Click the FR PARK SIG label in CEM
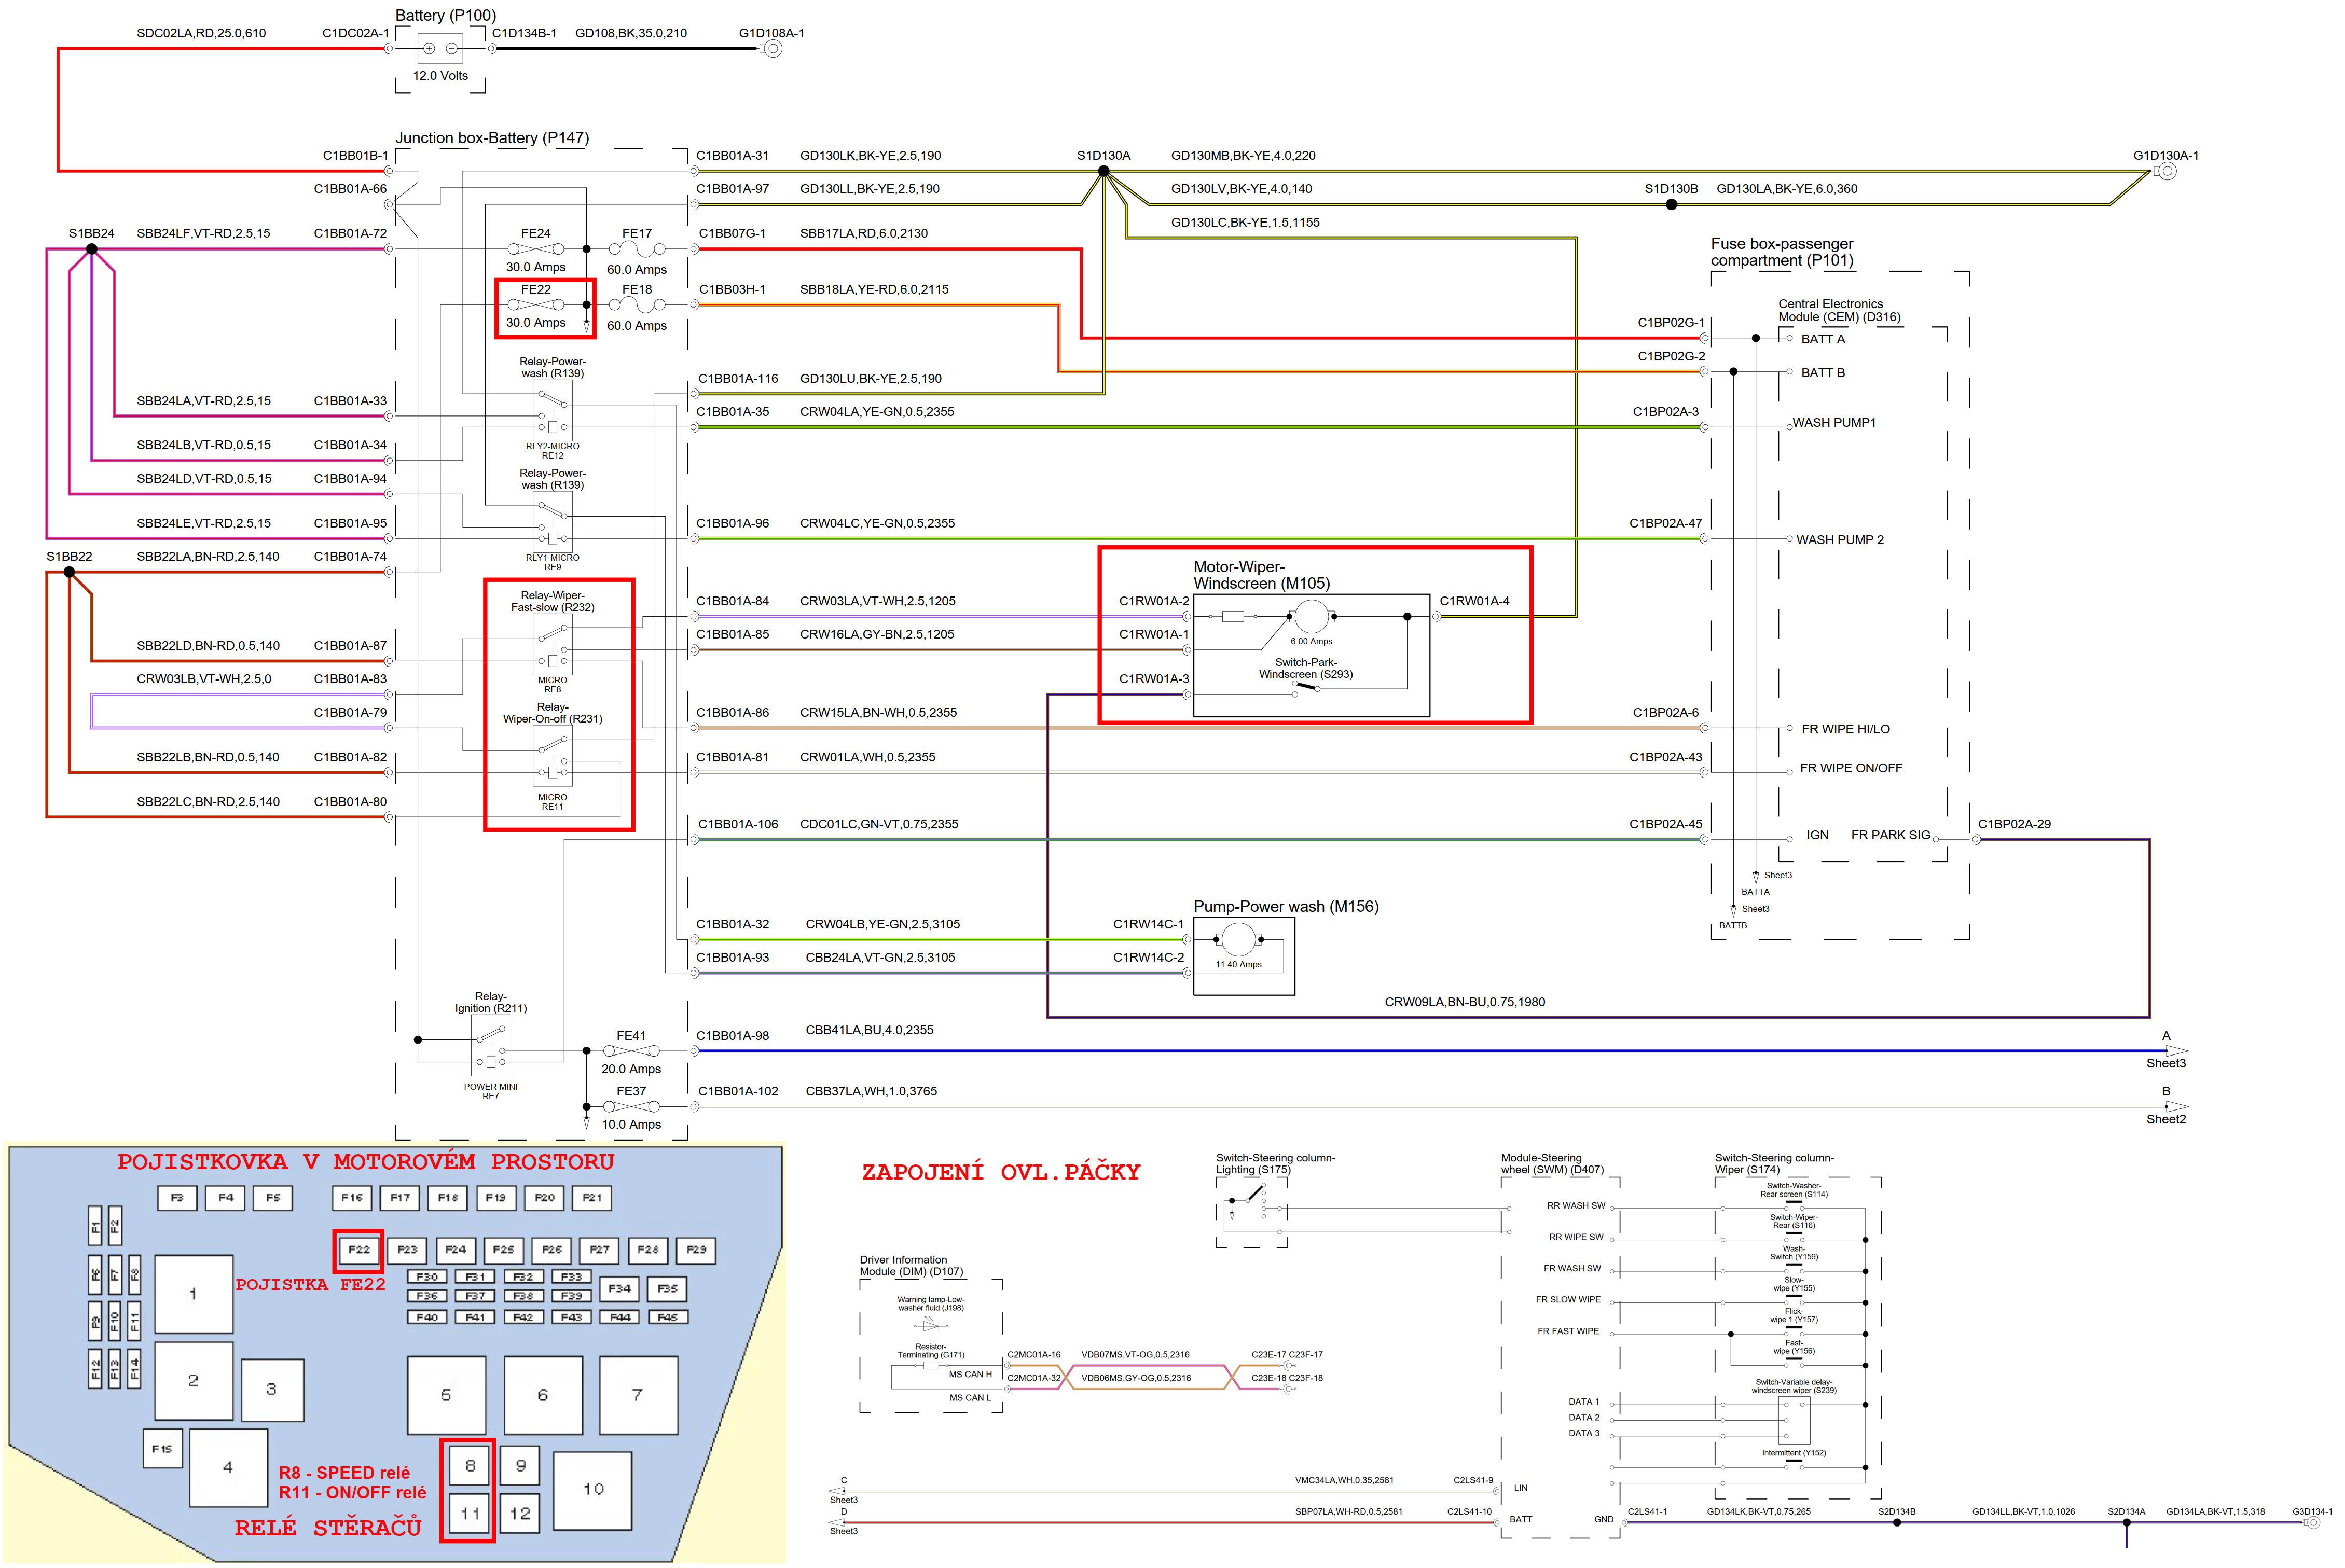 tap(1890, 835)
